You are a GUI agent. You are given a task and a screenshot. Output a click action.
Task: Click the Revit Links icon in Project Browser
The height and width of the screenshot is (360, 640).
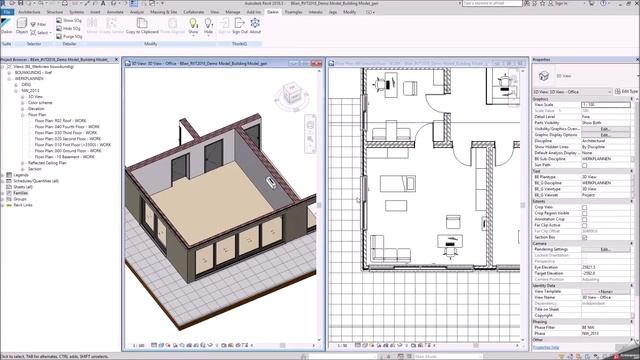(x=9, y=205)
